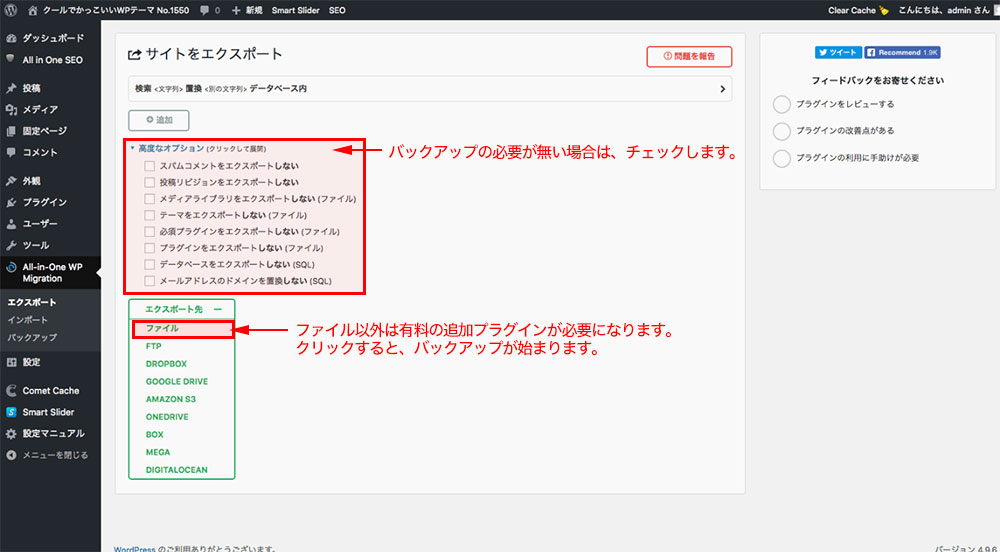Open インポート submenu item
Screen dimensions: 1000x552
coord(27,320)
